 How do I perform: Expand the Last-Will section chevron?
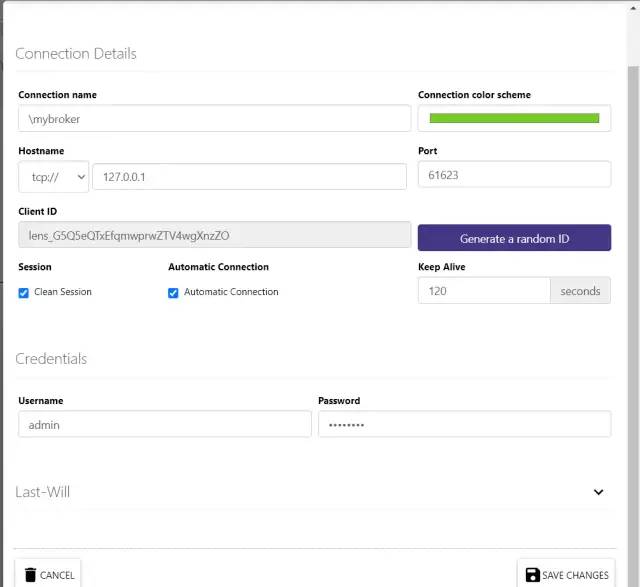598,492
